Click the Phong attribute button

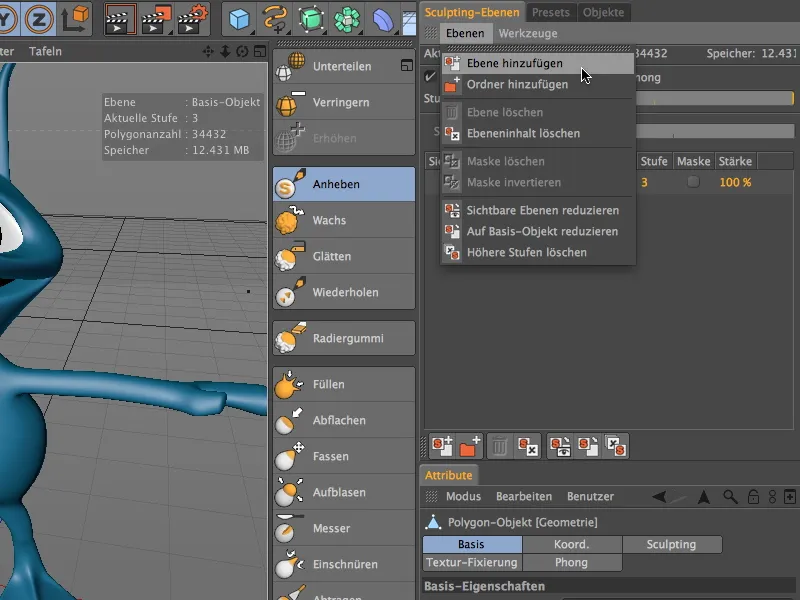[x=572, y=562]
